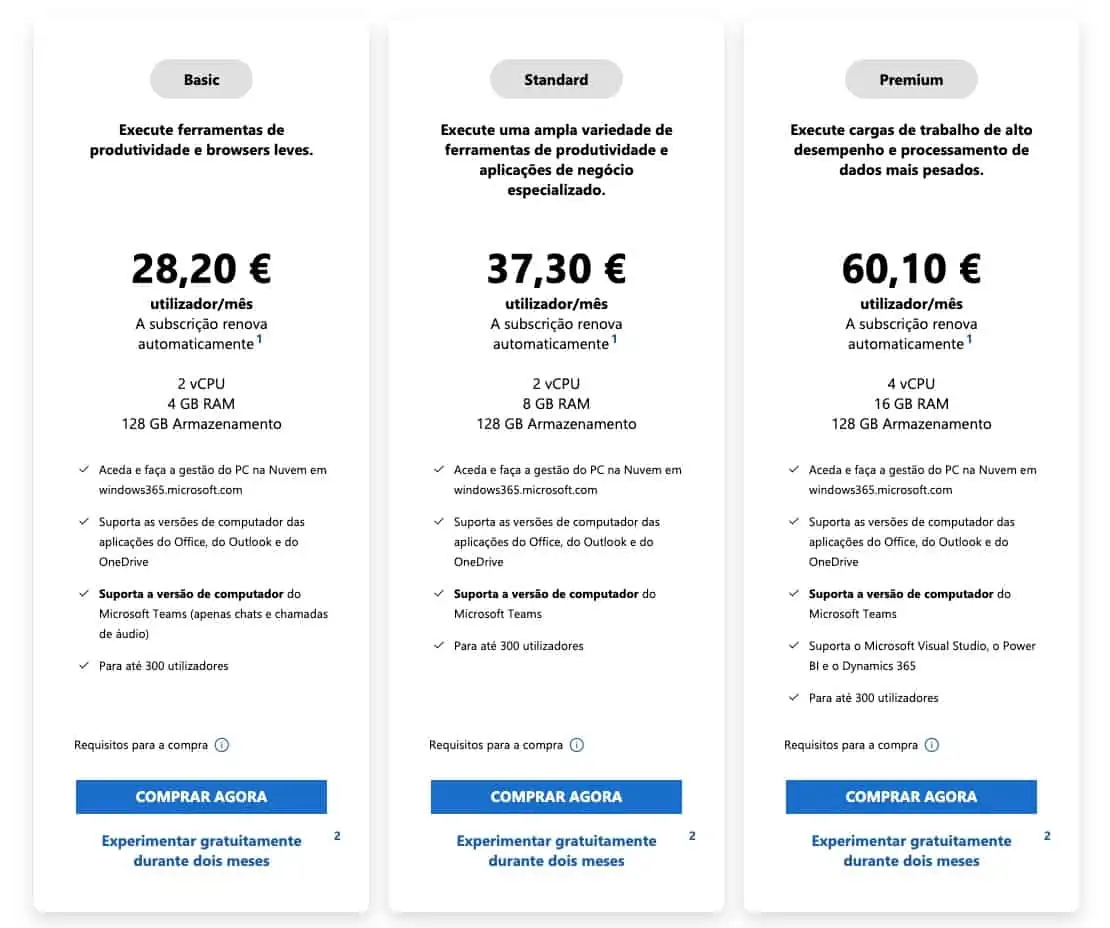Click COMPRAR AGORA under Standard plan
1110x928 pixels.
coord(556,797)
